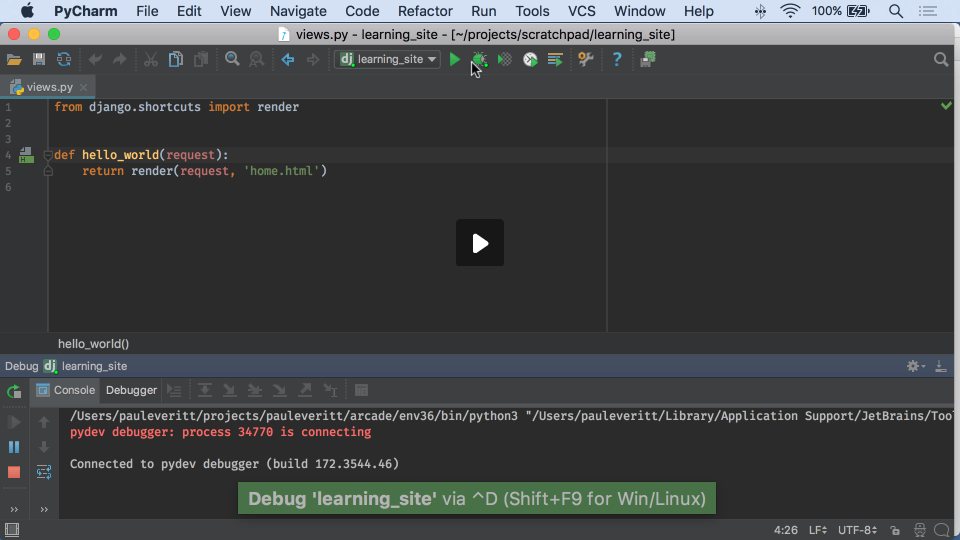
Task: Click the template gutter icon on line 4
Action: point(26,156)
